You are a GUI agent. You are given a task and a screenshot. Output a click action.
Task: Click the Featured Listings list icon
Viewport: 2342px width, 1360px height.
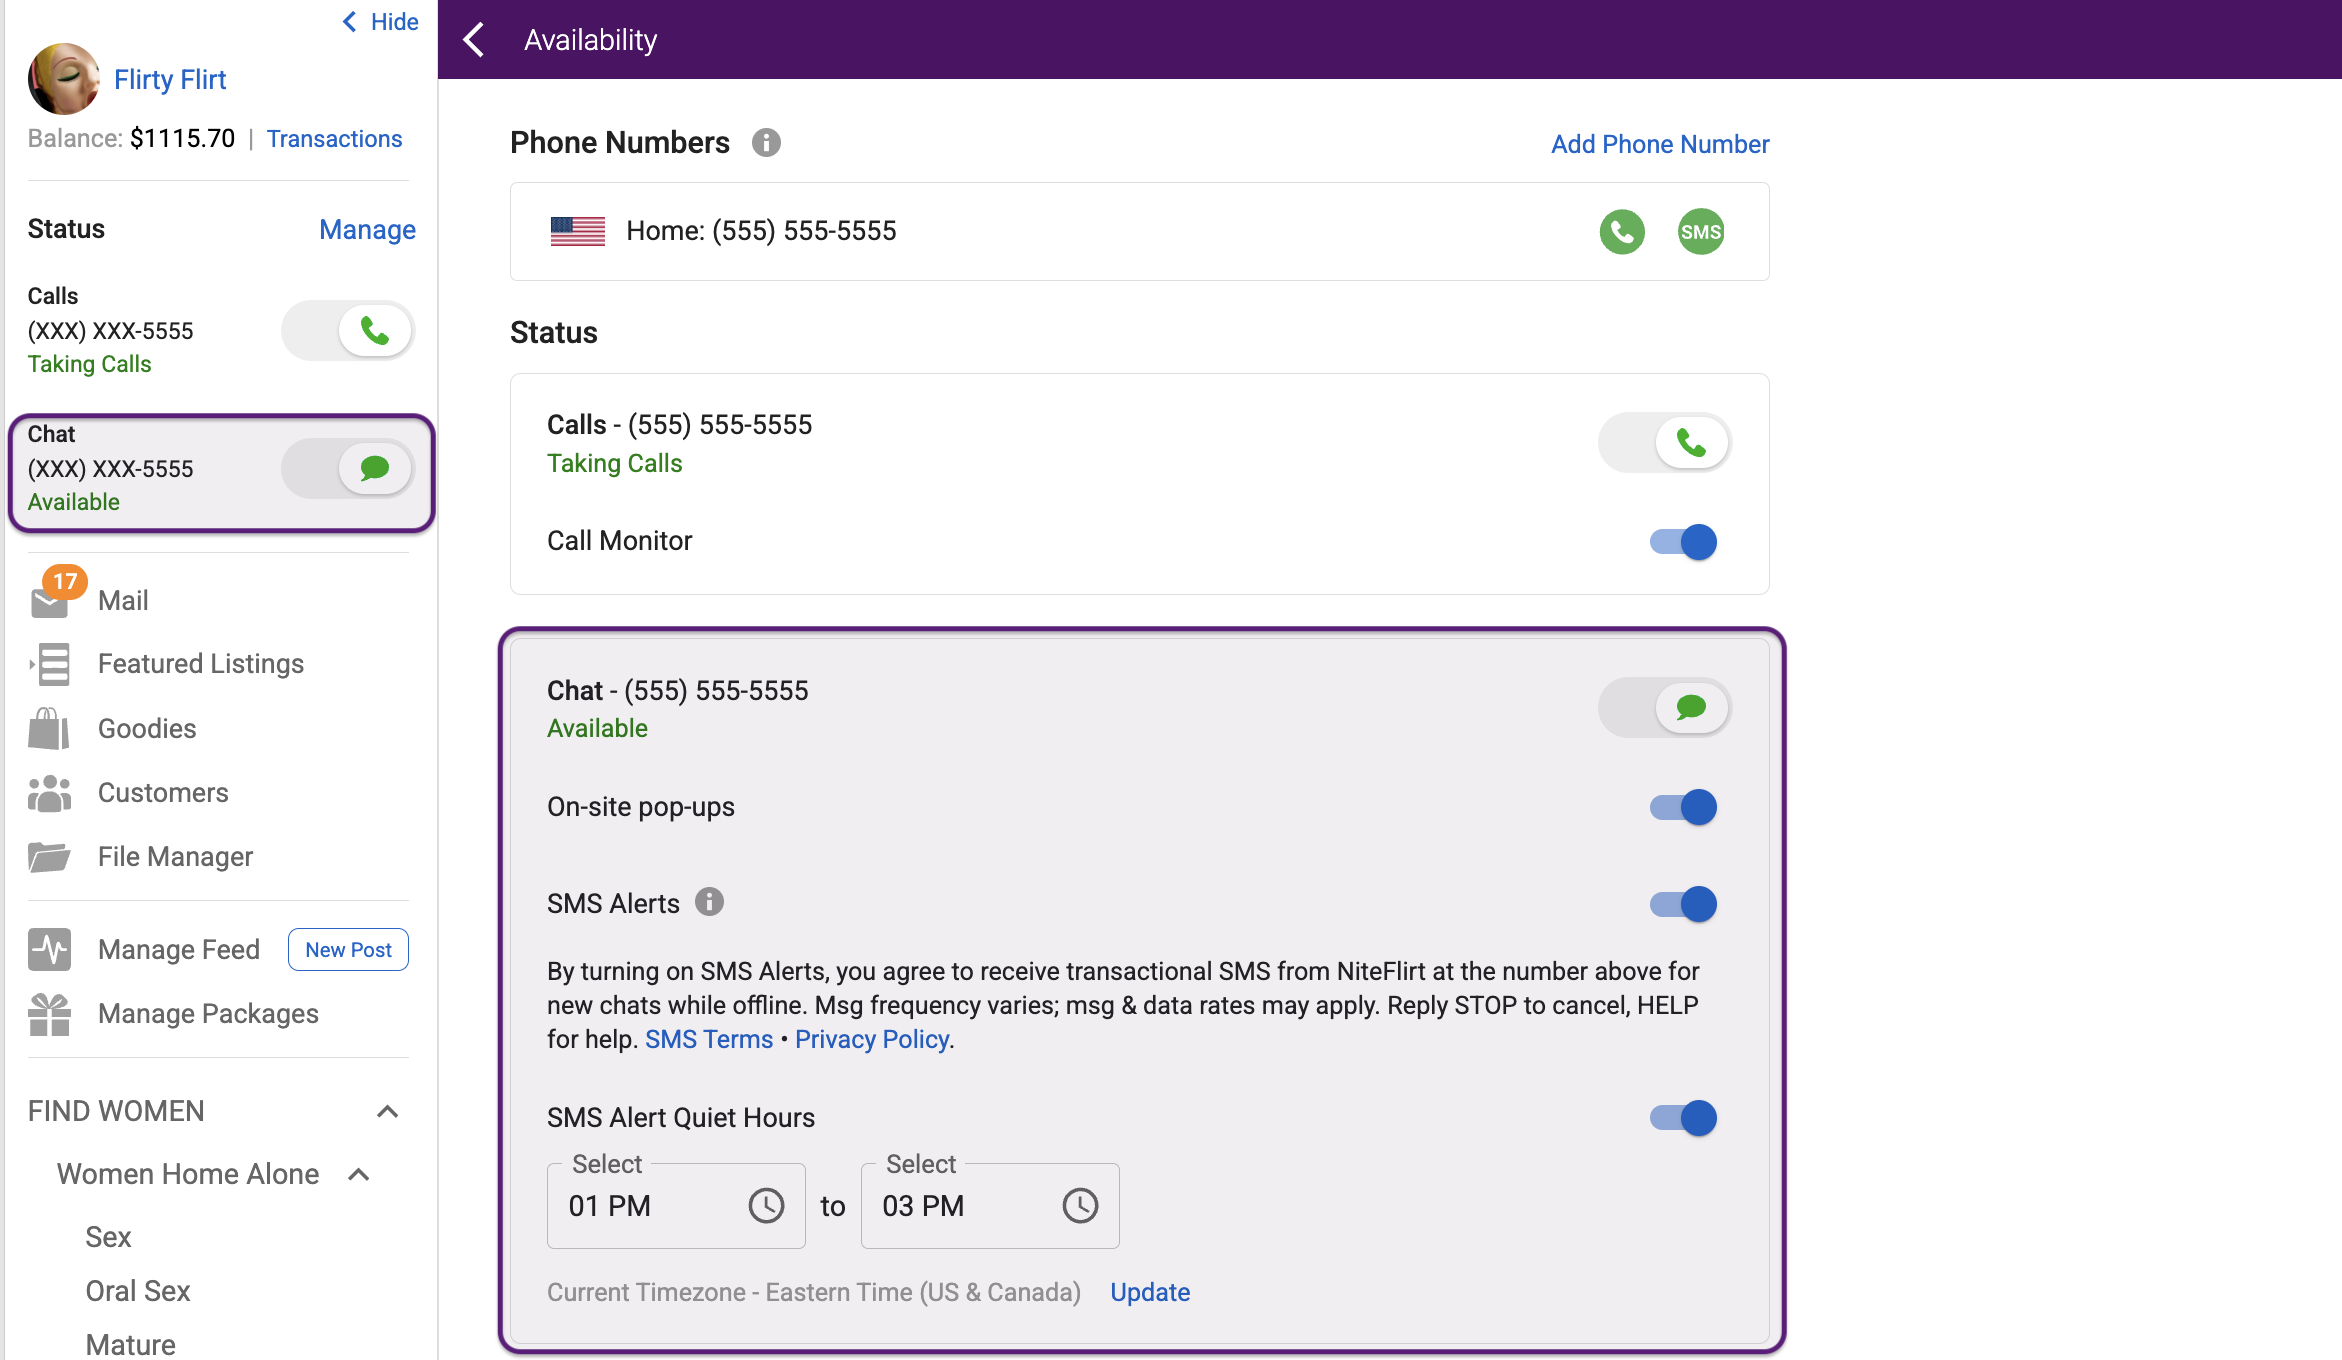click(x=50, y=664)
